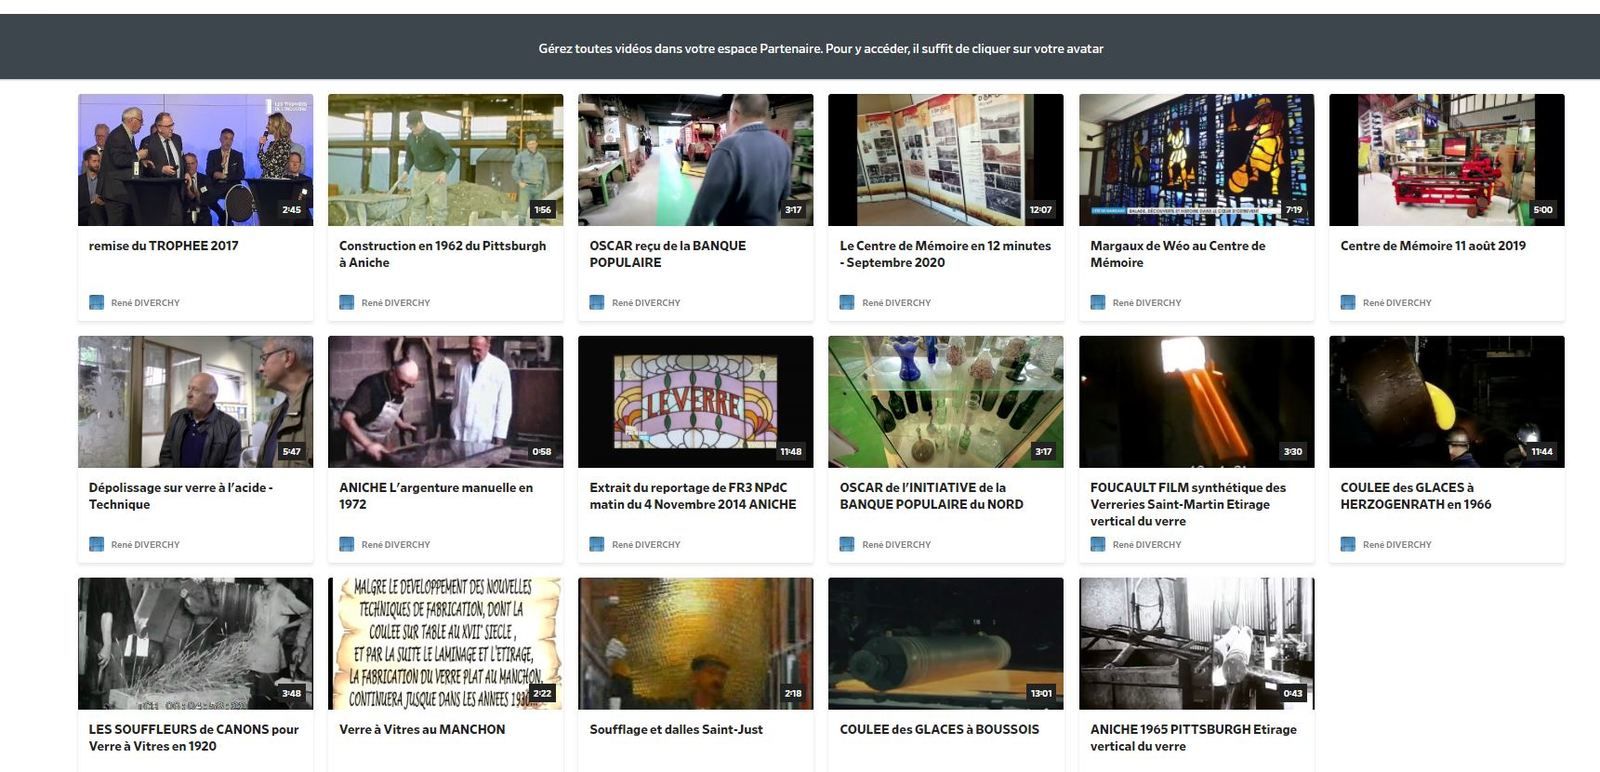The height and width of the screenshot is (772, 1600).
Task: Open 'LES SOUFFLEURS de CANONS' thumbnail
Action: (195, 644)
